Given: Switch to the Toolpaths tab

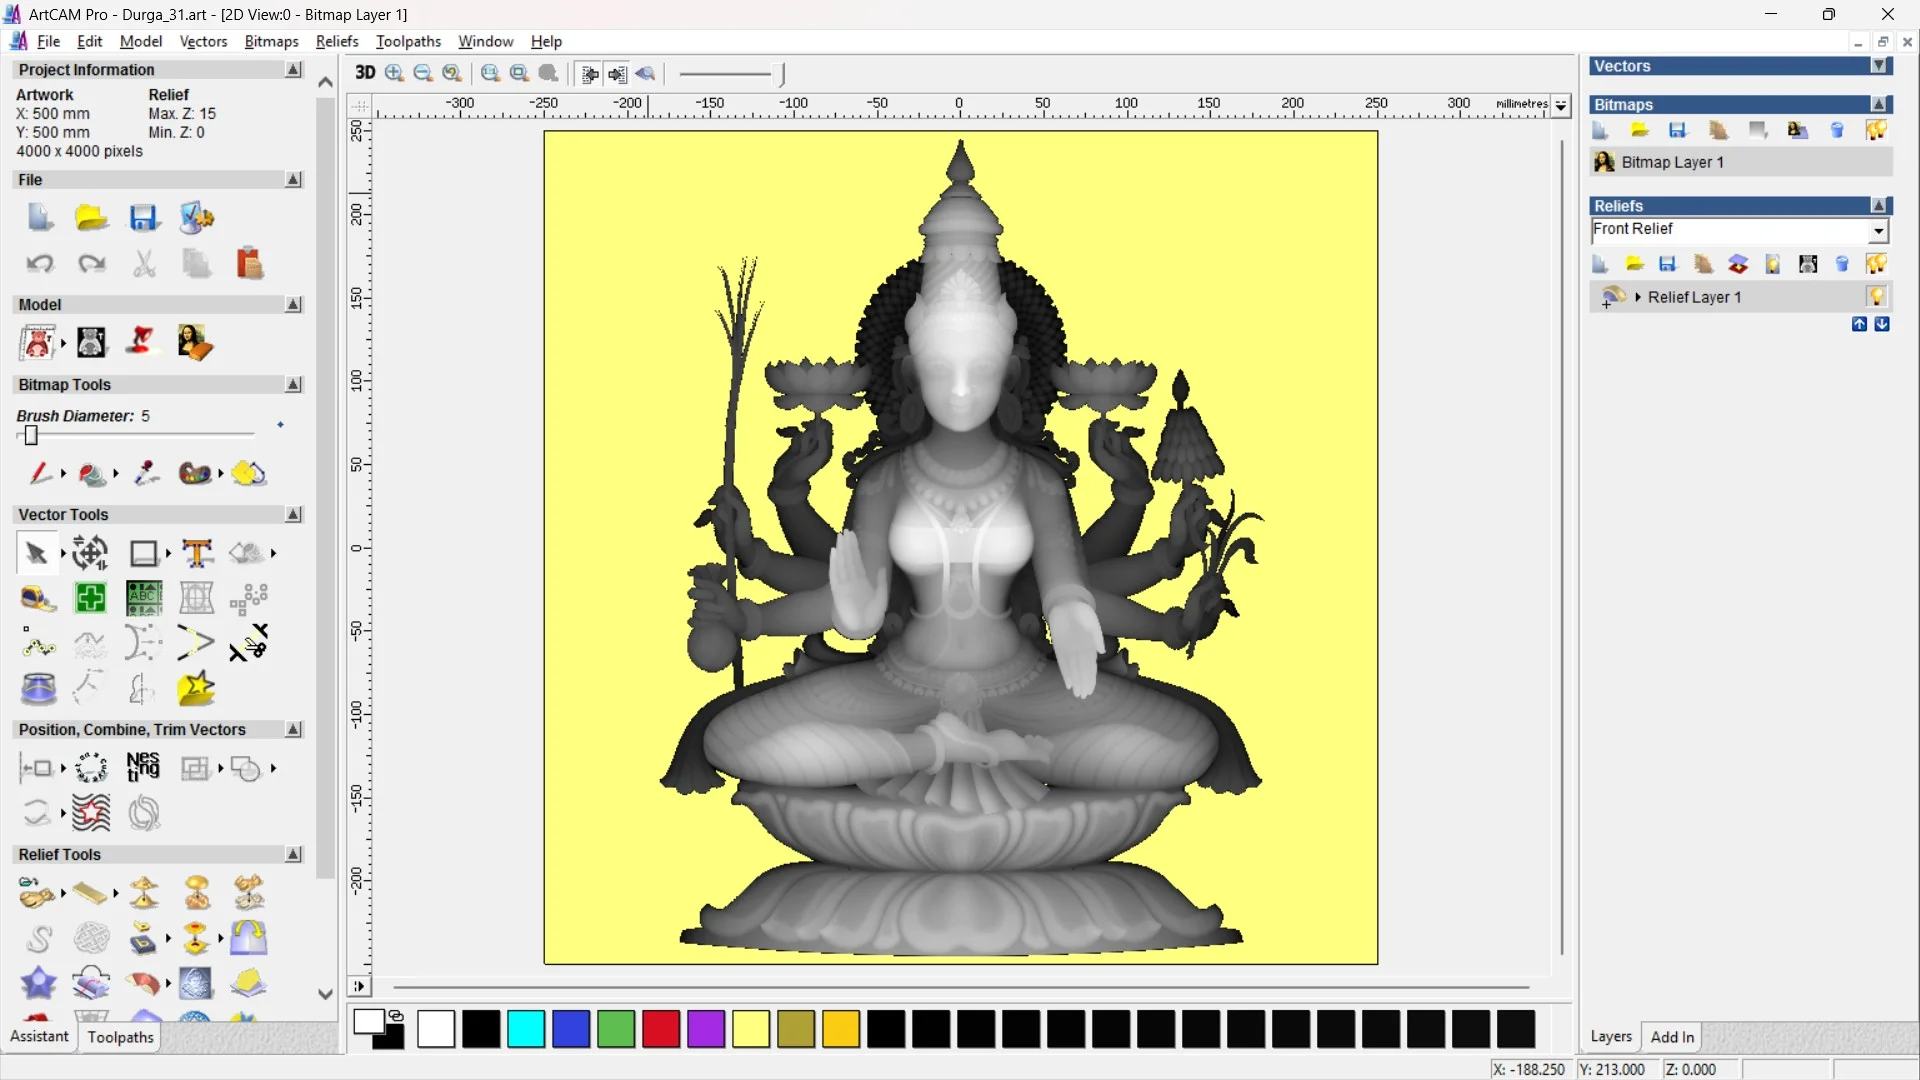Looking at the screenshot, I should click(x=120, y=1037).
